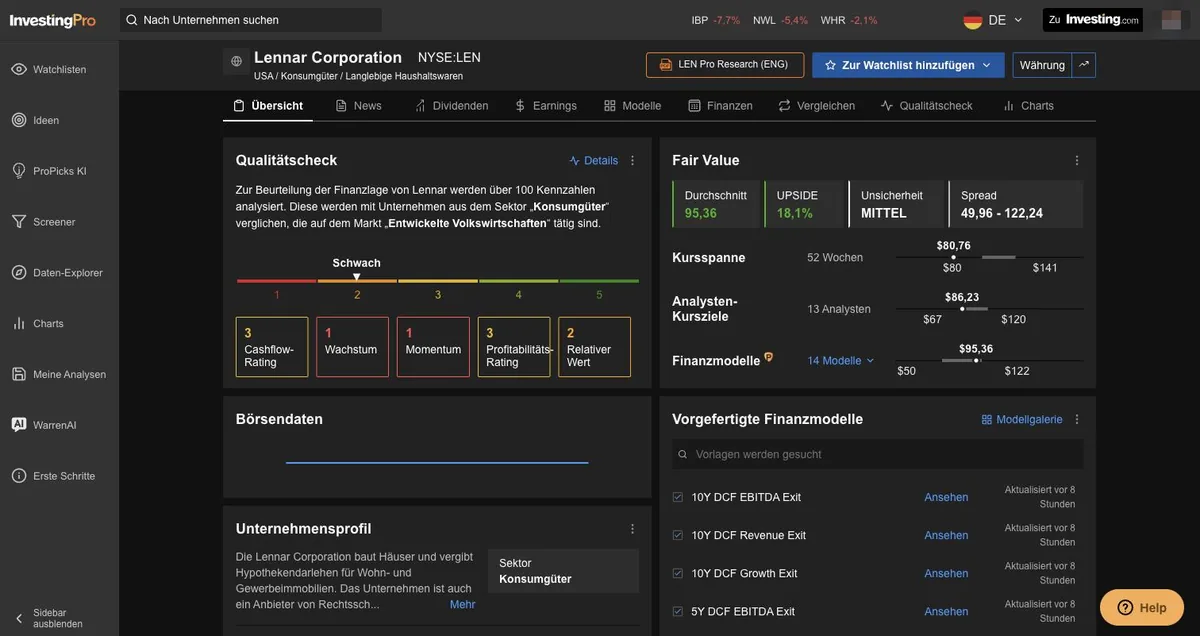This screenshot has width=1200, height=636.
Task: Focus the Nach Unternehmen suchen search field
Action: click(251, 20)
